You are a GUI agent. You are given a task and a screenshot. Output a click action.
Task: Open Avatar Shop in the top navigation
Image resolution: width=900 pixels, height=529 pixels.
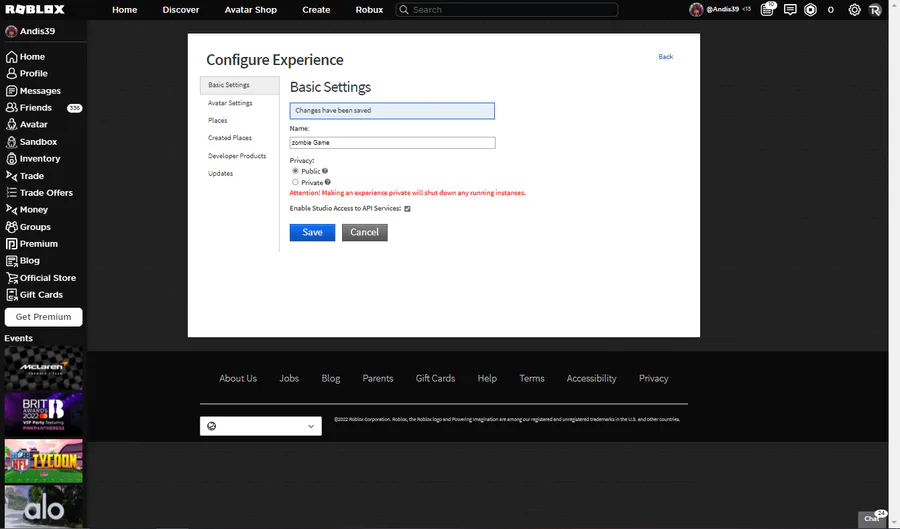250,10
